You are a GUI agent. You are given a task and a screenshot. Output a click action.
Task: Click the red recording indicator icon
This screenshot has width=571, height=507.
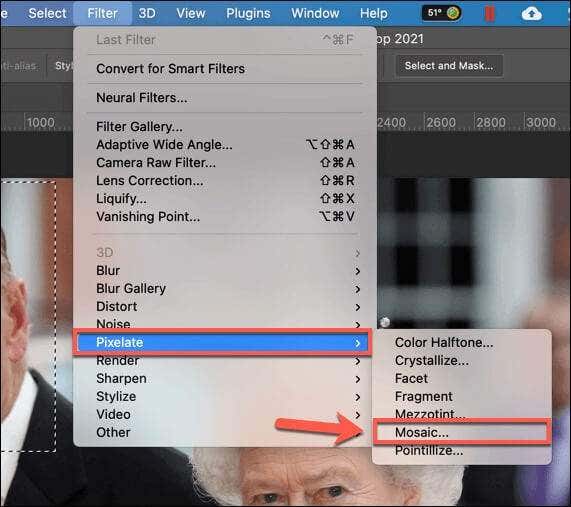coord(490,14)
